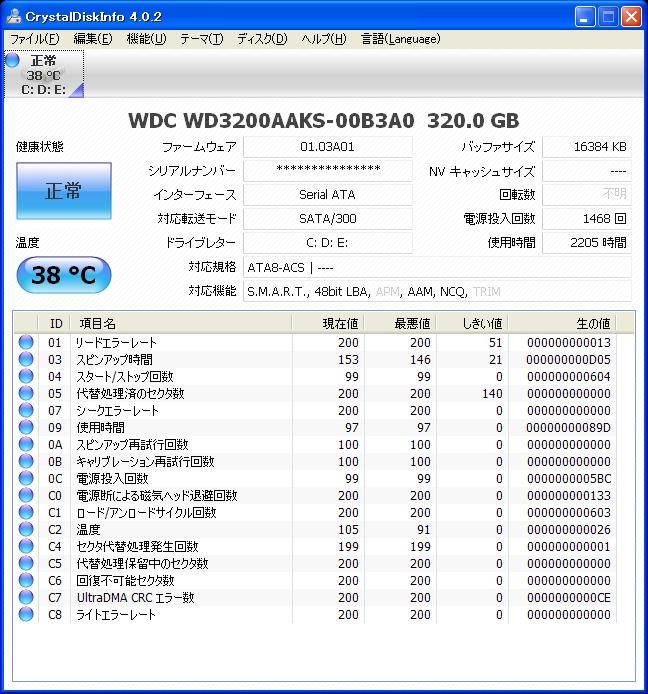Click status orb for attribute C4 セクタ代替処理発生回数
The image size is (648, 694).
[26, 546]
